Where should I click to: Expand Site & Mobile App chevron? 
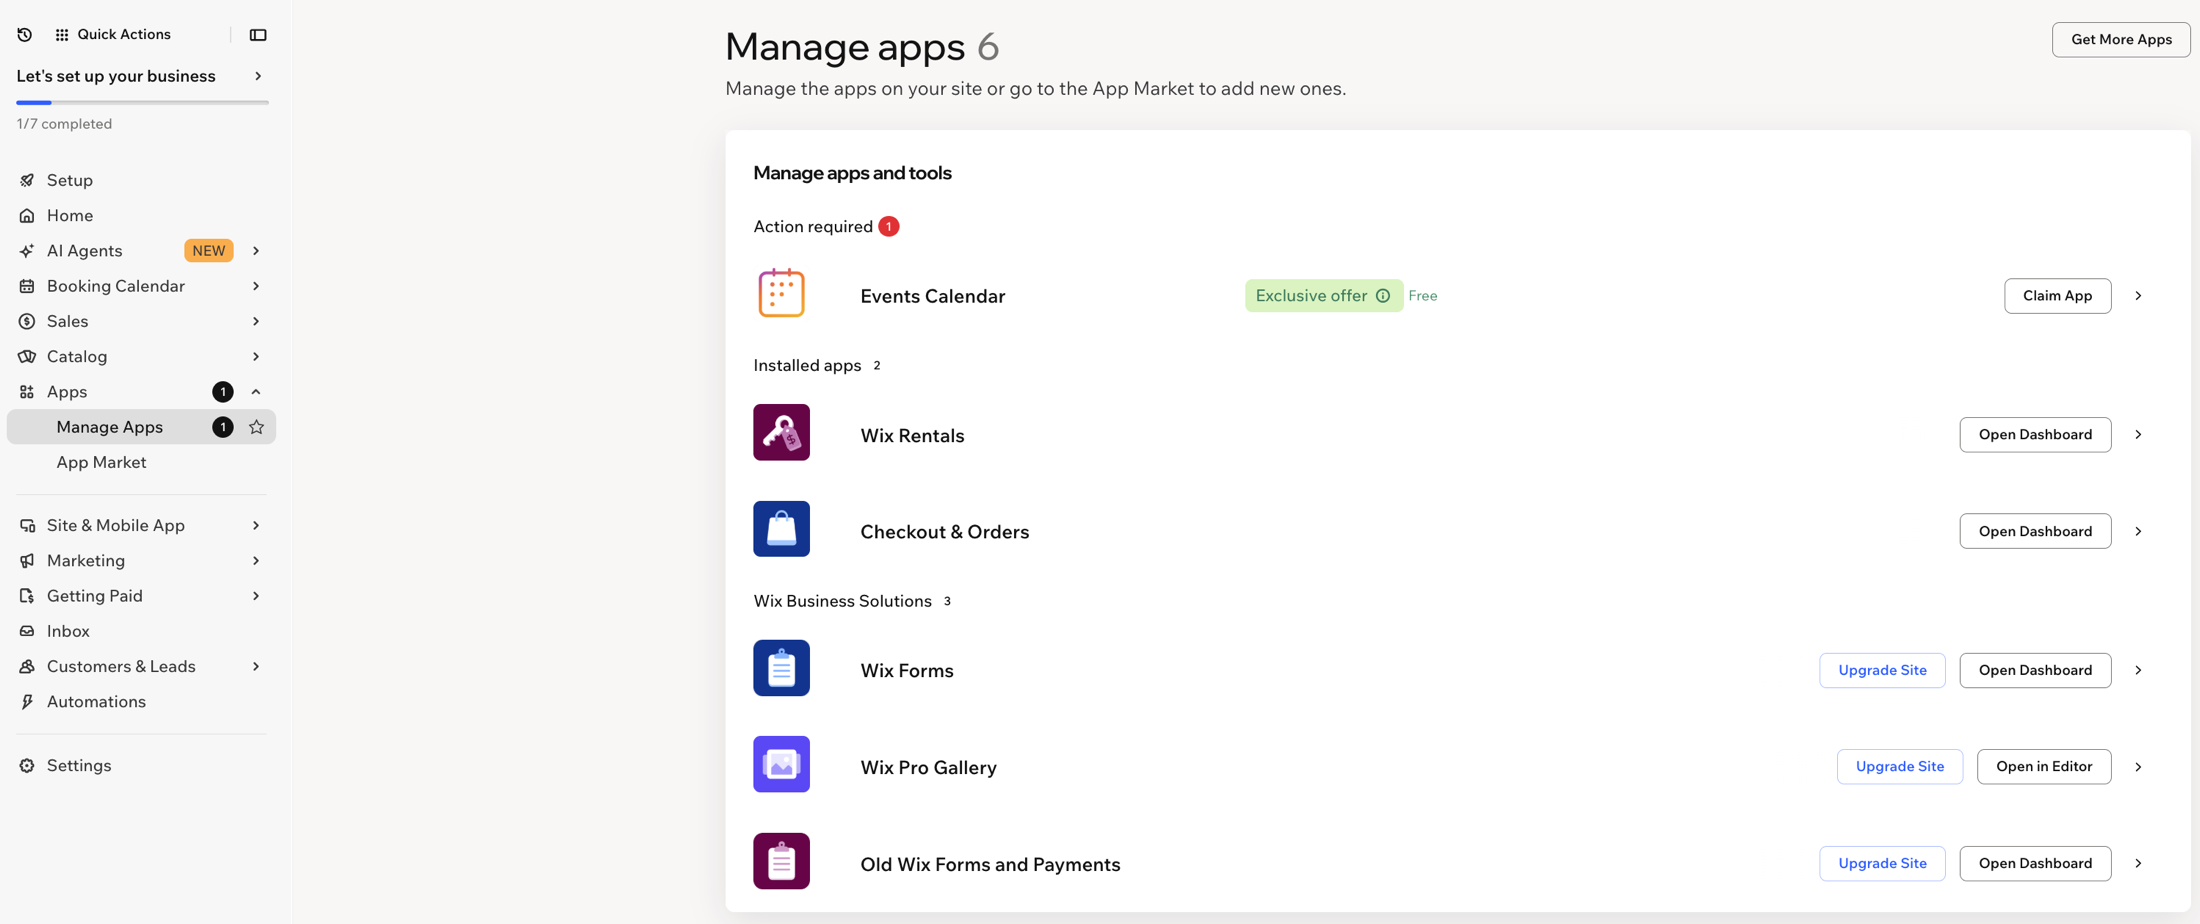pyautogui.click(x=256, y=526)
